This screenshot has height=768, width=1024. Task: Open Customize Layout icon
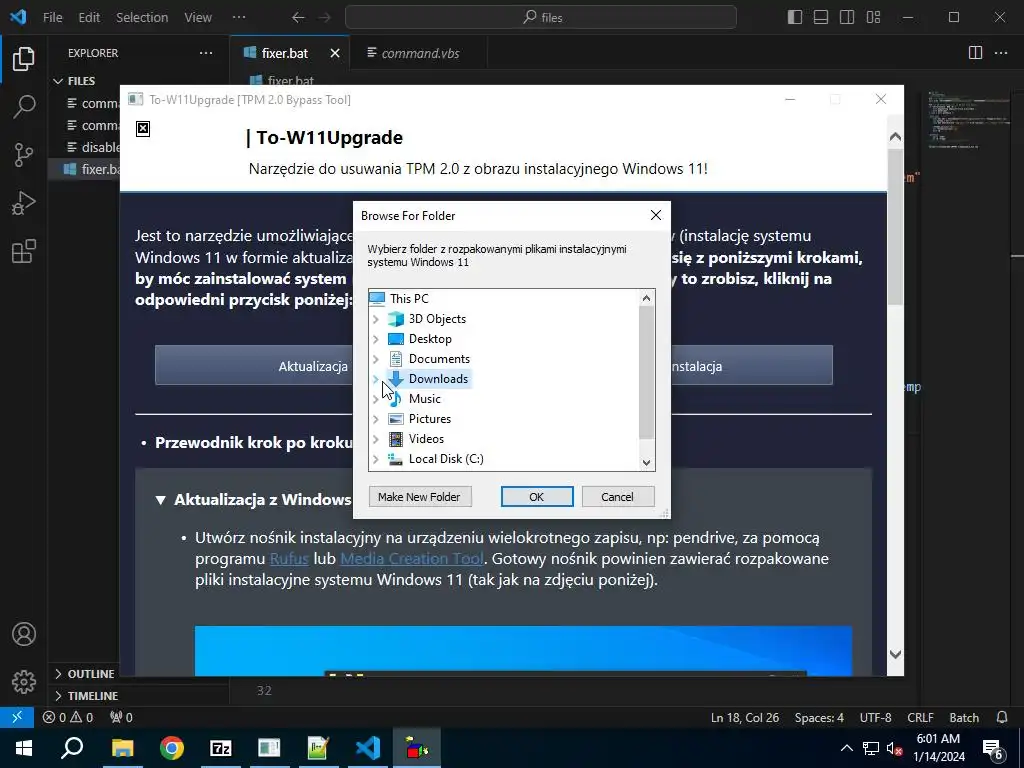click(873, 18)
